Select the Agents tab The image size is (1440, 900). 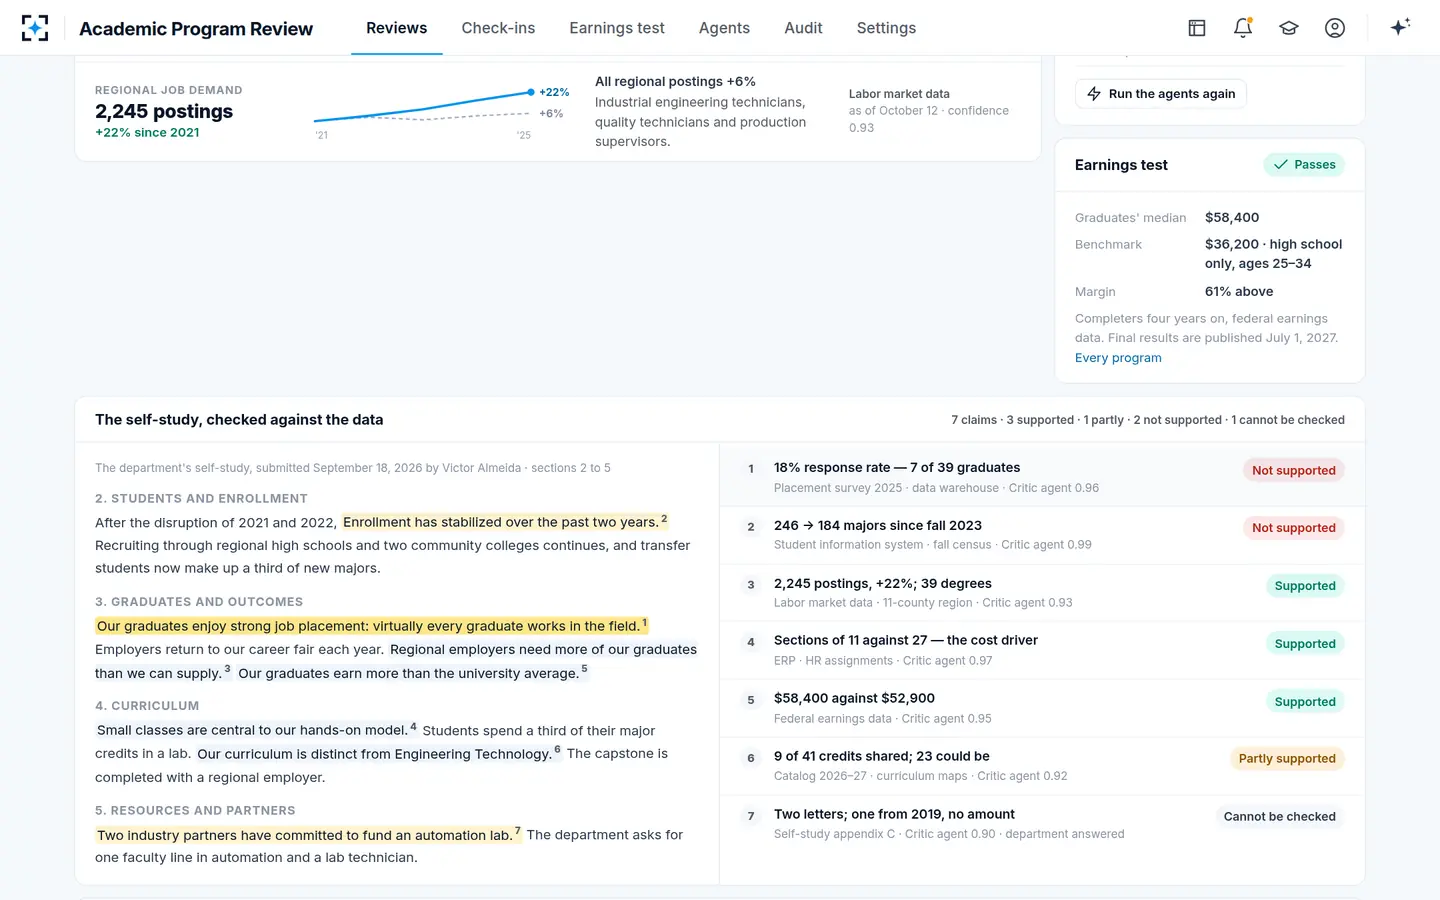[x=724, y=28]
